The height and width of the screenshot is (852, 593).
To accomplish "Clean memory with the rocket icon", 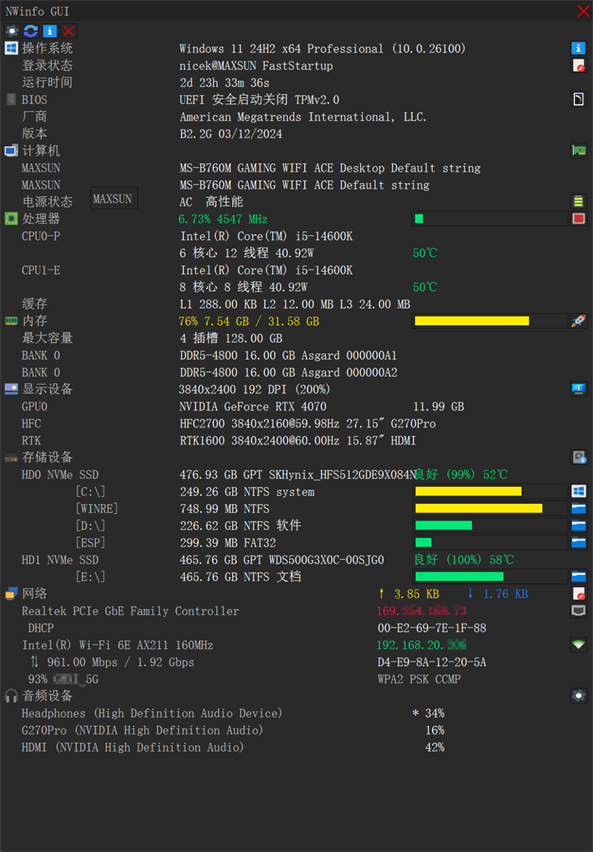I will 578,321.
